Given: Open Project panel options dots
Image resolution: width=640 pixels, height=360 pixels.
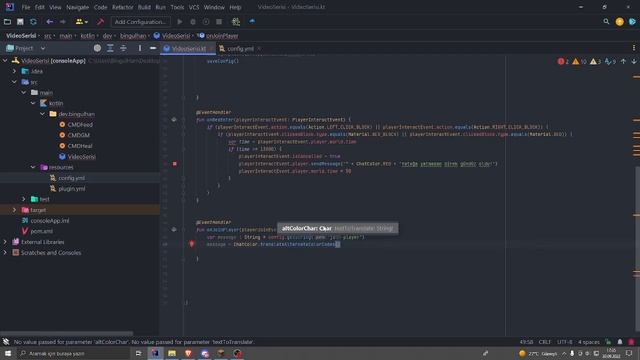Looking at the screenshot, I should (140, 48).
